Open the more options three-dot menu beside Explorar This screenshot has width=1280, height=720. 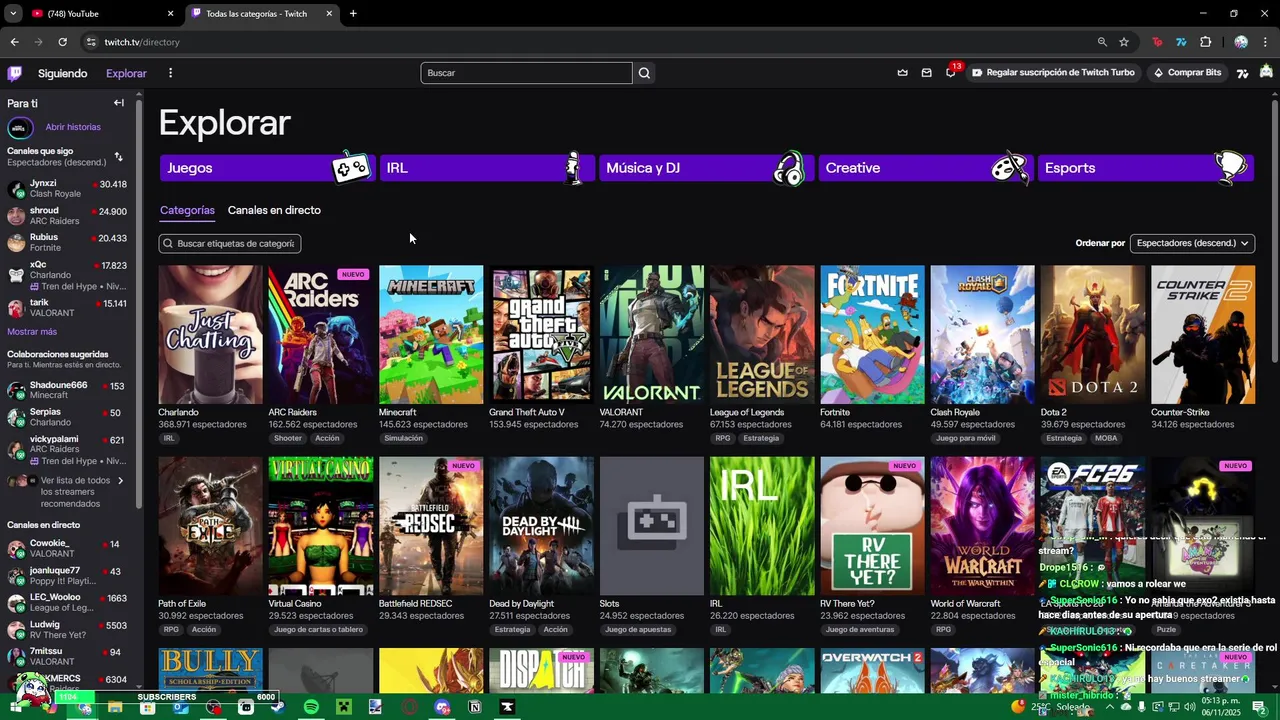(170, 73)
